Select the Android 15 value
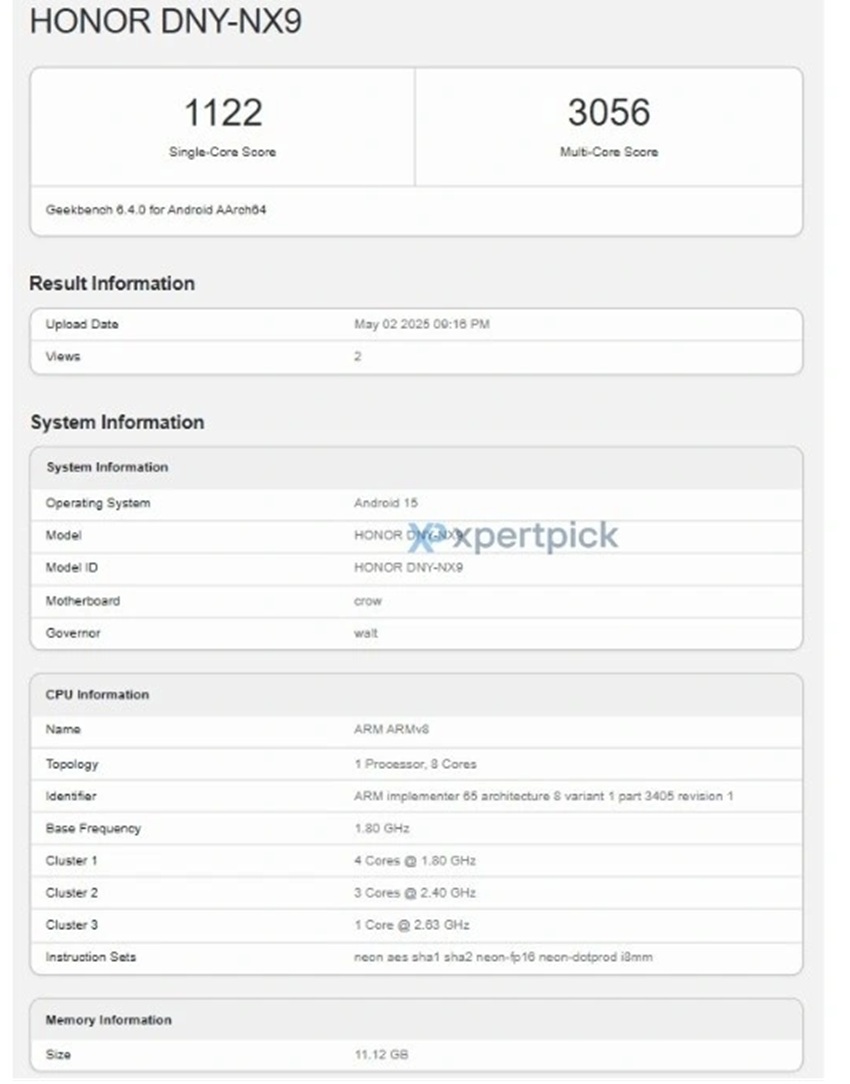The image size is (850, 1084). (386, 503)
